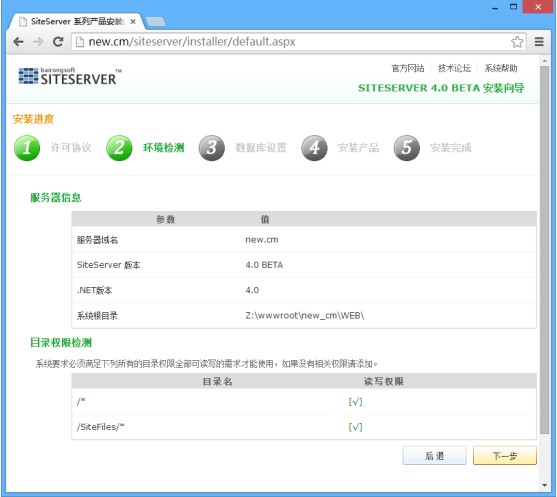Click the 读写权限 column header

point(384,382)
